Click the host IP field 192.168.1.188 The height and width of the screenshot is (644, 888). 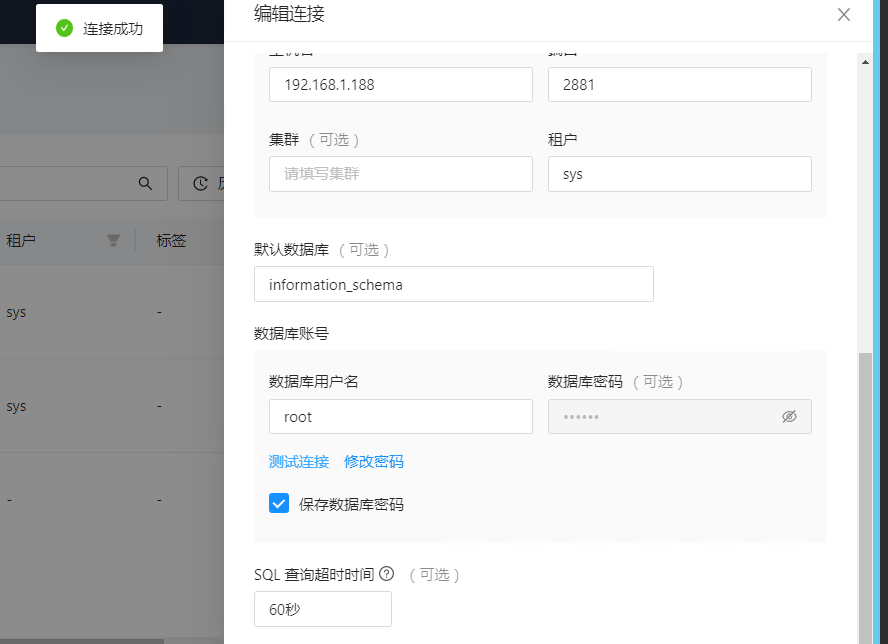400,85
